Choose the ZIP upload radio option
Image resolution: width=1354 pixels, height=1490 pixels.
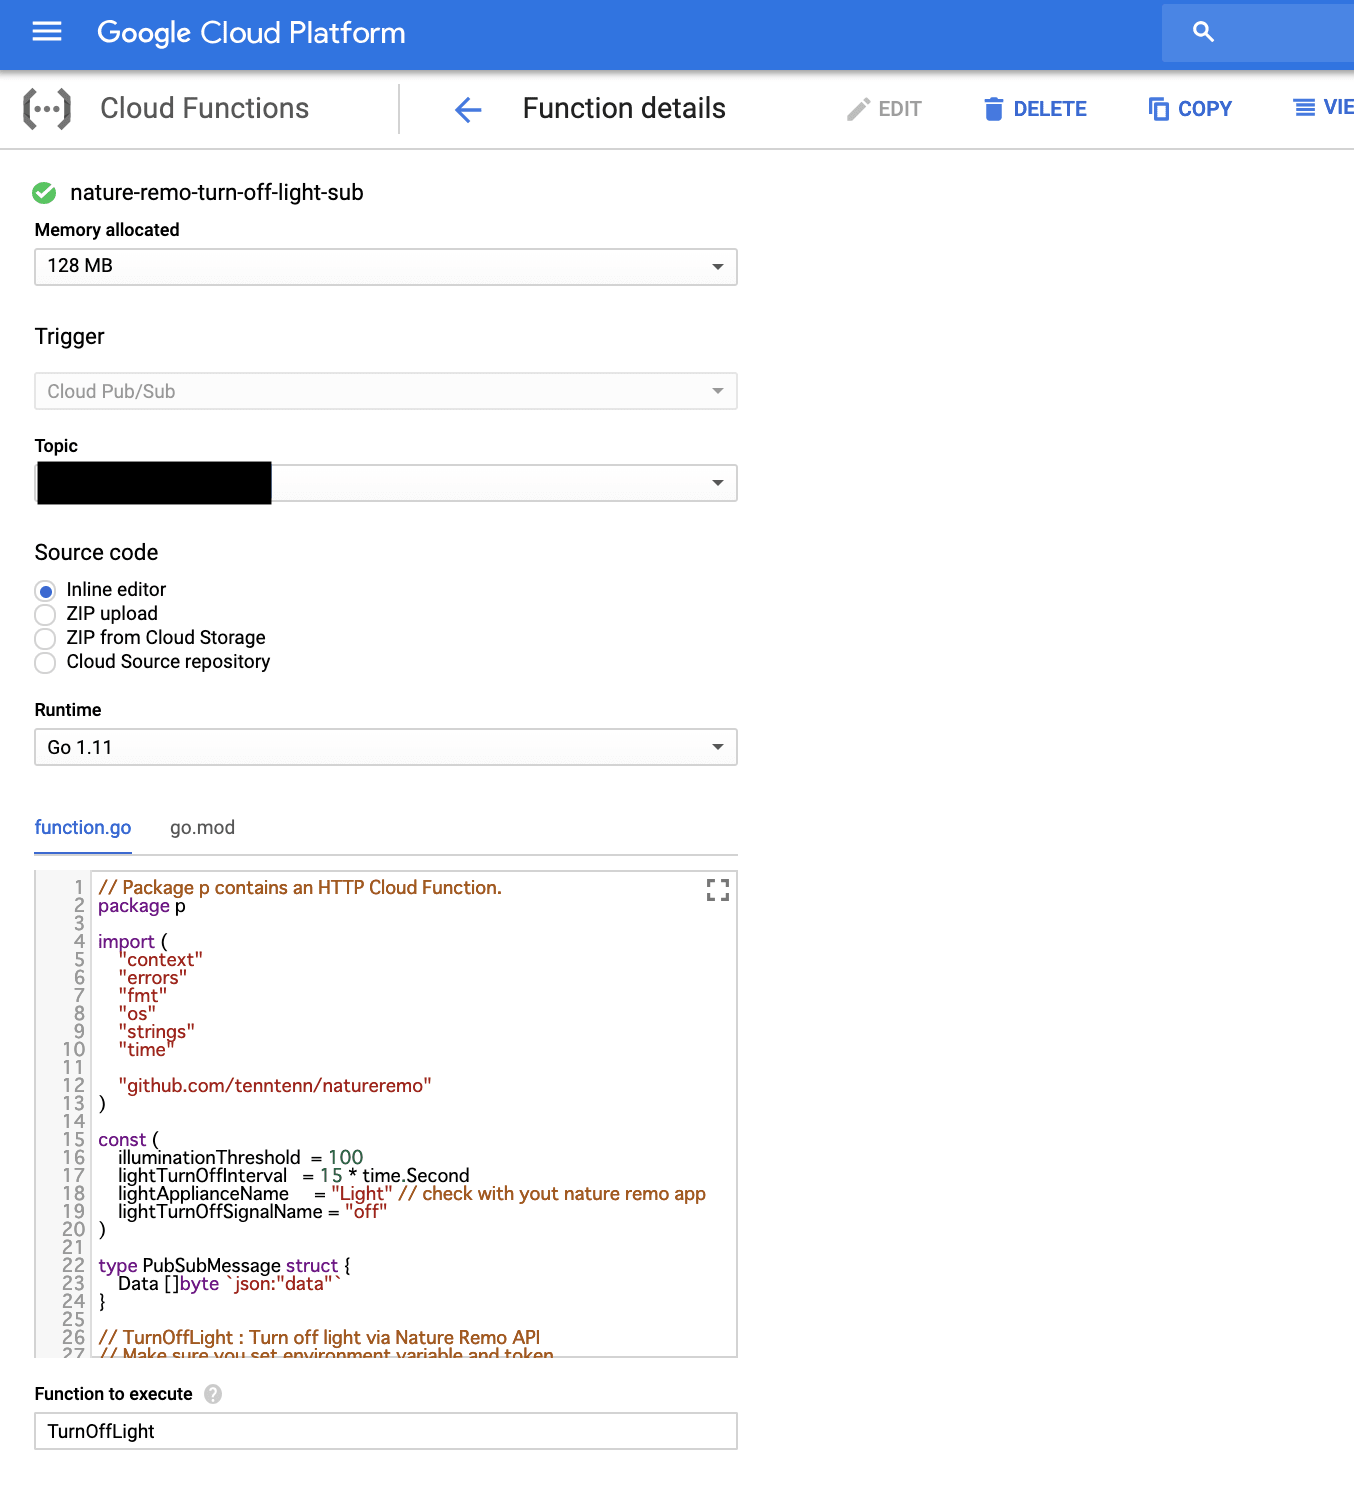pos(45,614)
